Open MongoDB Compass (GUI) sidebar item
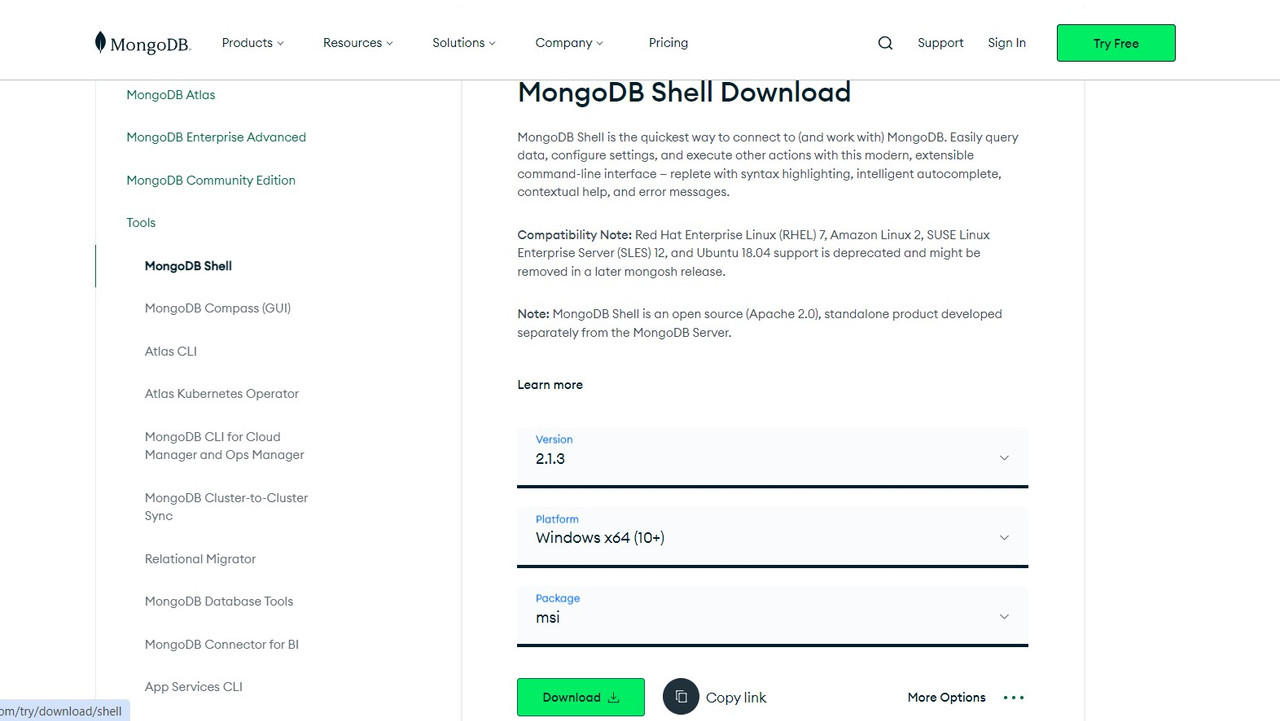Image resolution: width=1280 pixels, height=721 pixels. (x=218, y=308)
